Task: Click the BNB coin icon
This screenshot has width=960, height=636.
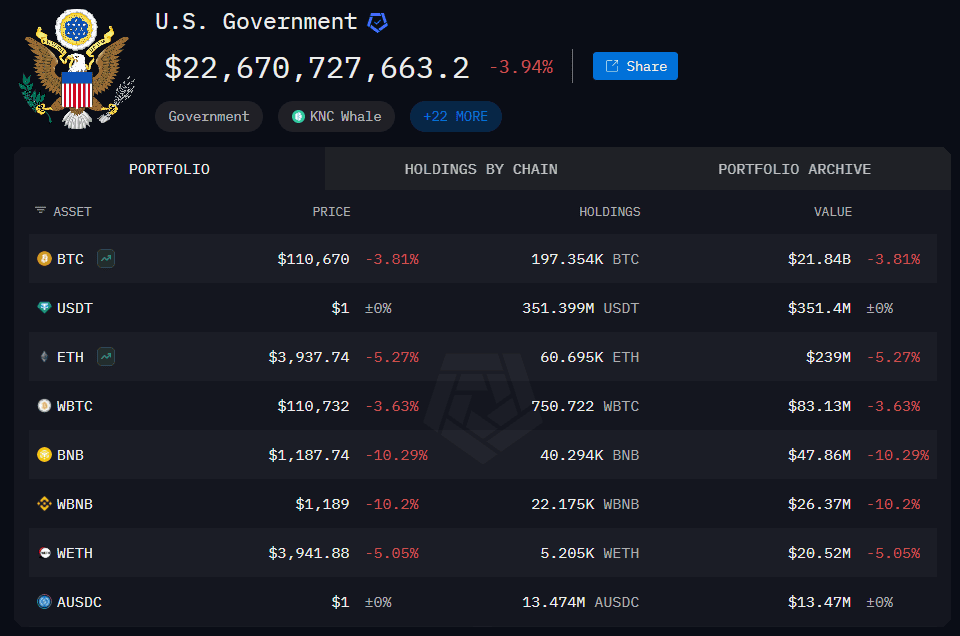Action: tap(44, 455)
